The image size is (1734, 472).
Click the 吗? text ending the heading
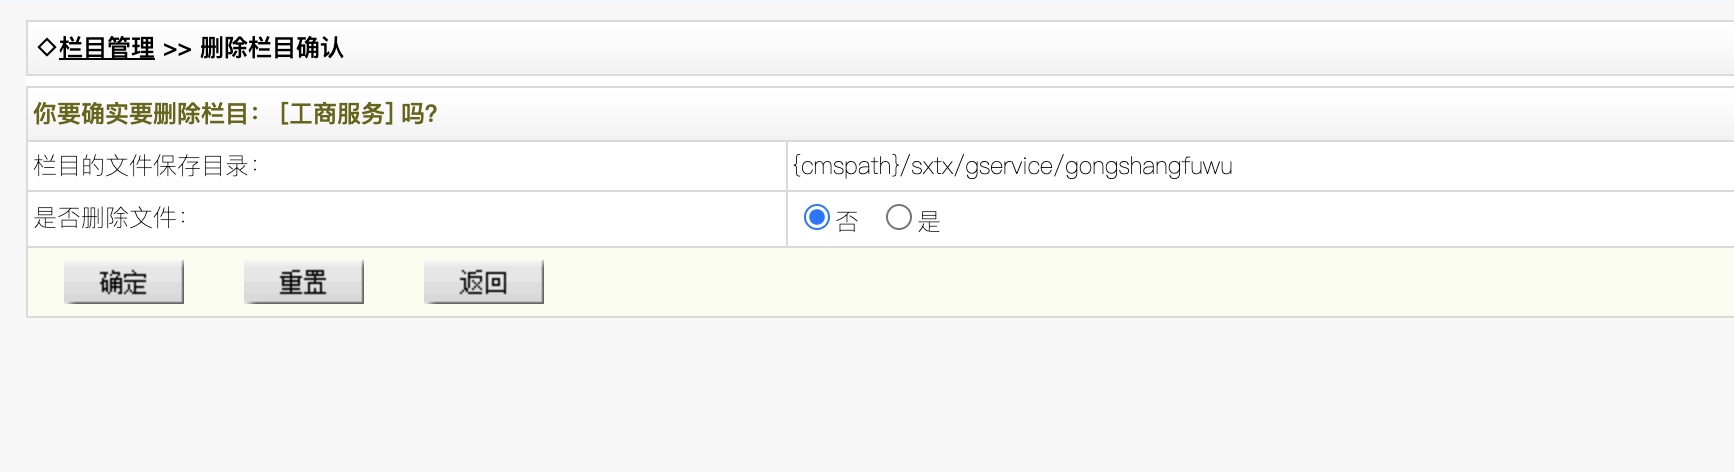pos(420,114)
